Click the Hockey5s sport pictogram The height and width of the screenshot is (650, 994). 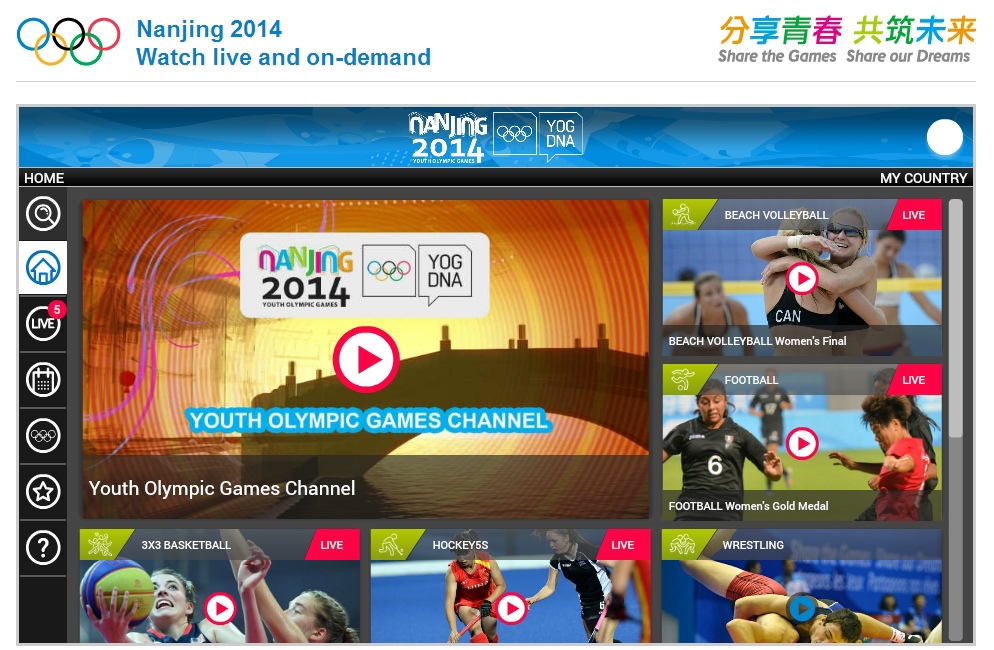[x=391, y=544]
